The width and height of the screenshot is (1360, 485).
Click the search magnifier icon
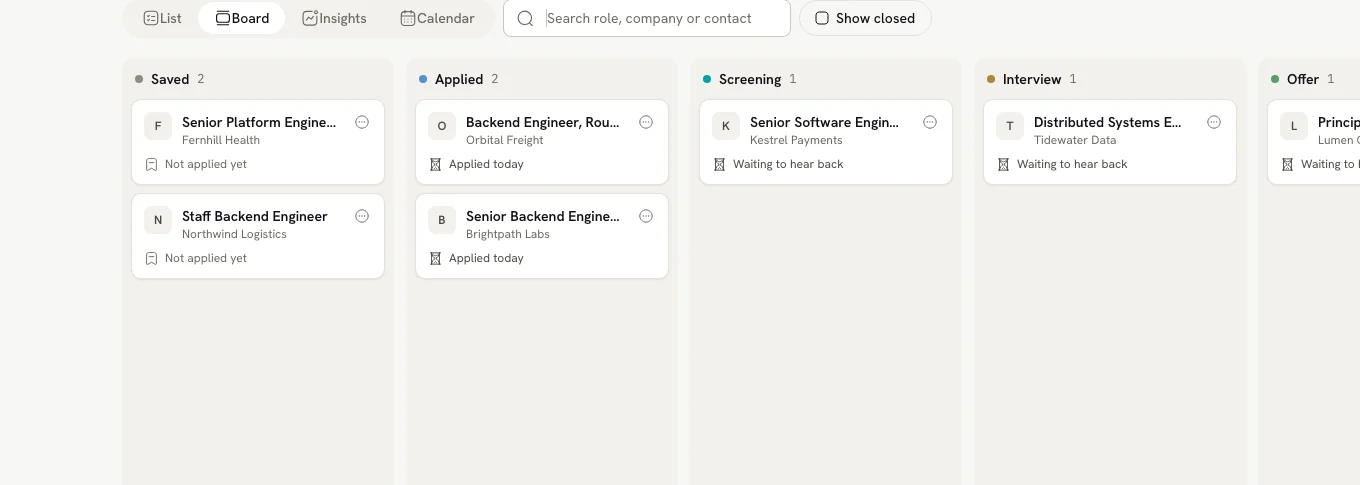(525, 18)
